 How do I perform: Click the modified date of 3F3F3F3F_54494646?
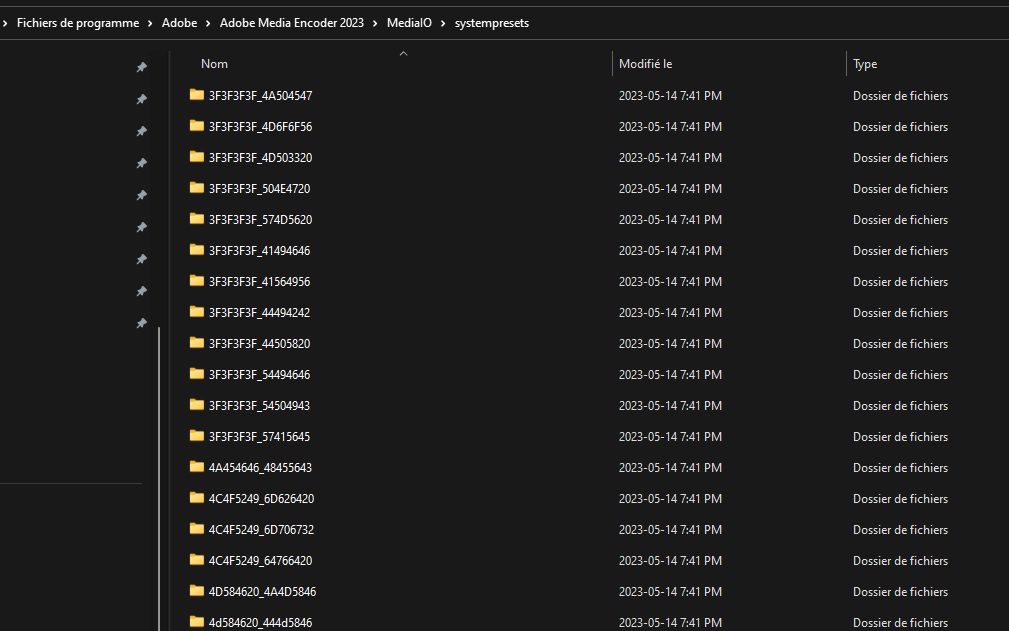click(x=671, y=374)
